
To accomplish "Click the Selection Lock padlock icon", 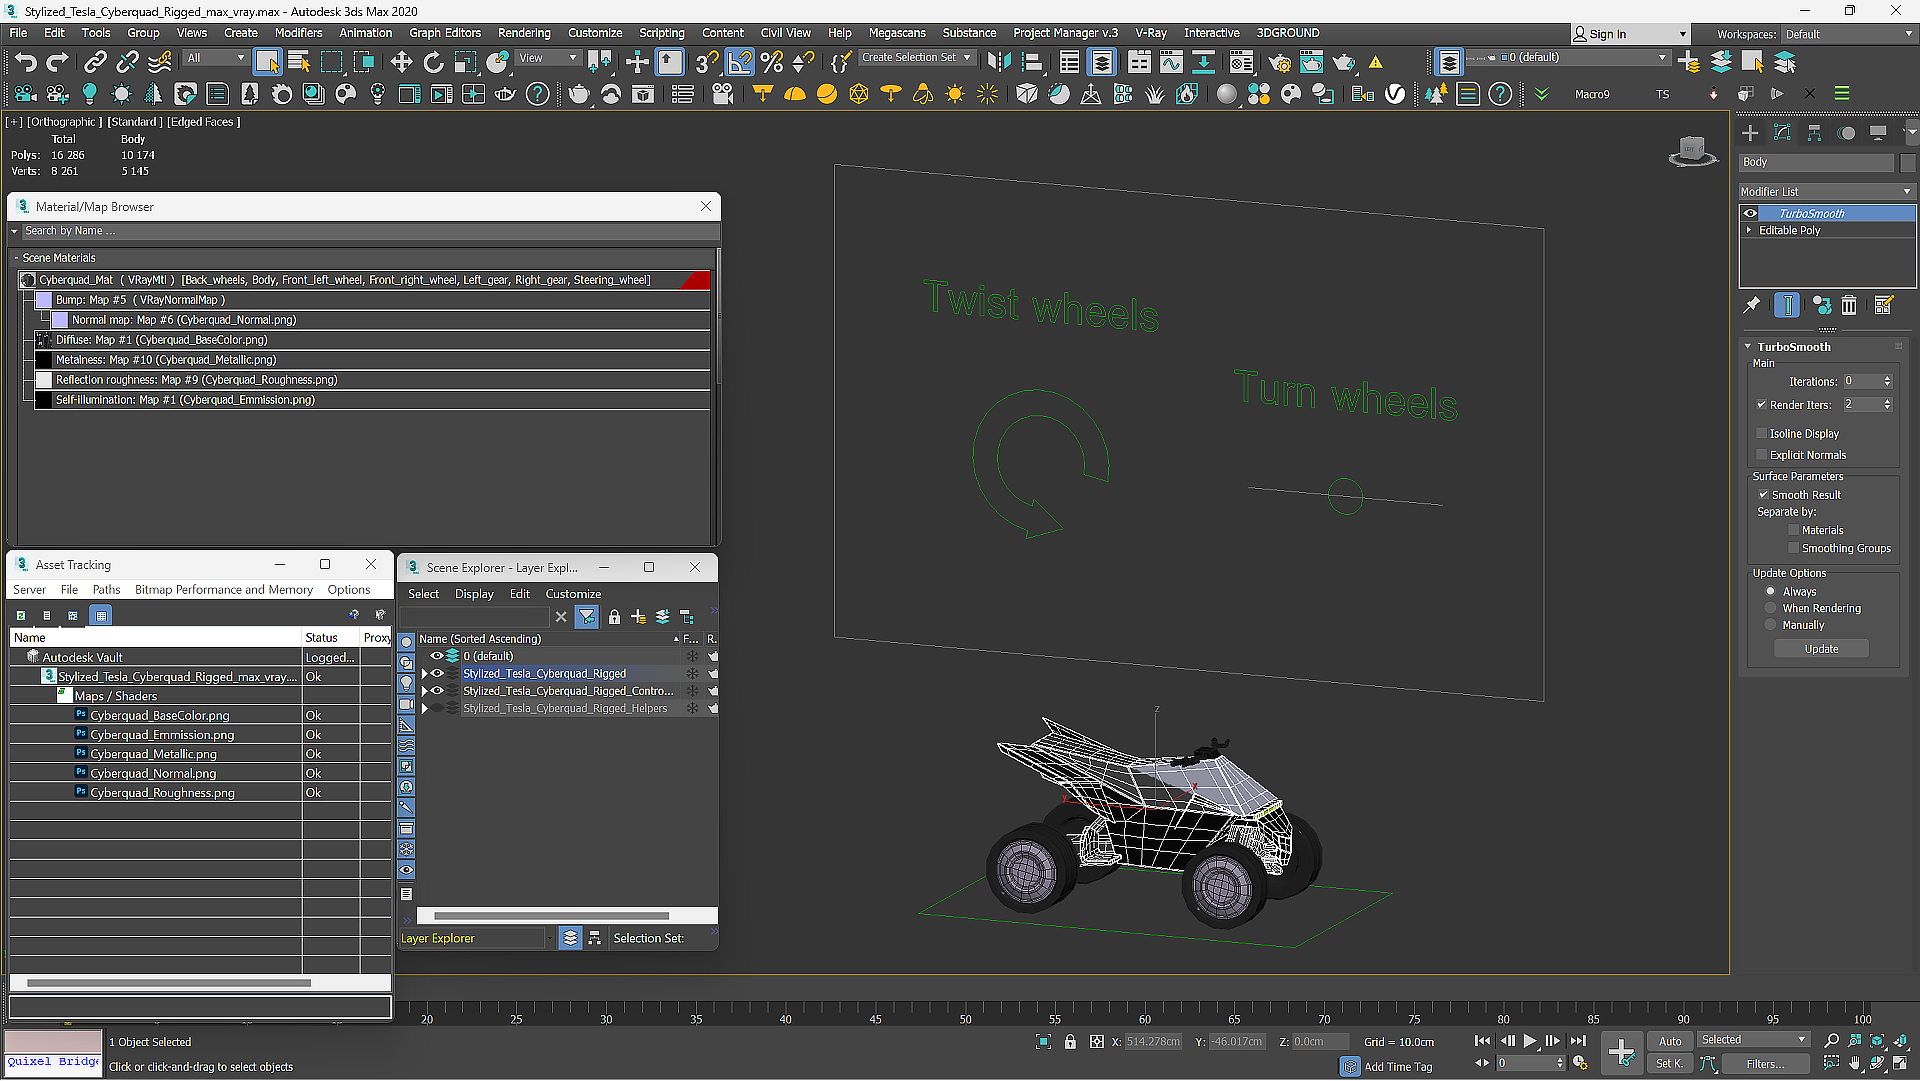I will coord(1070,1041).
